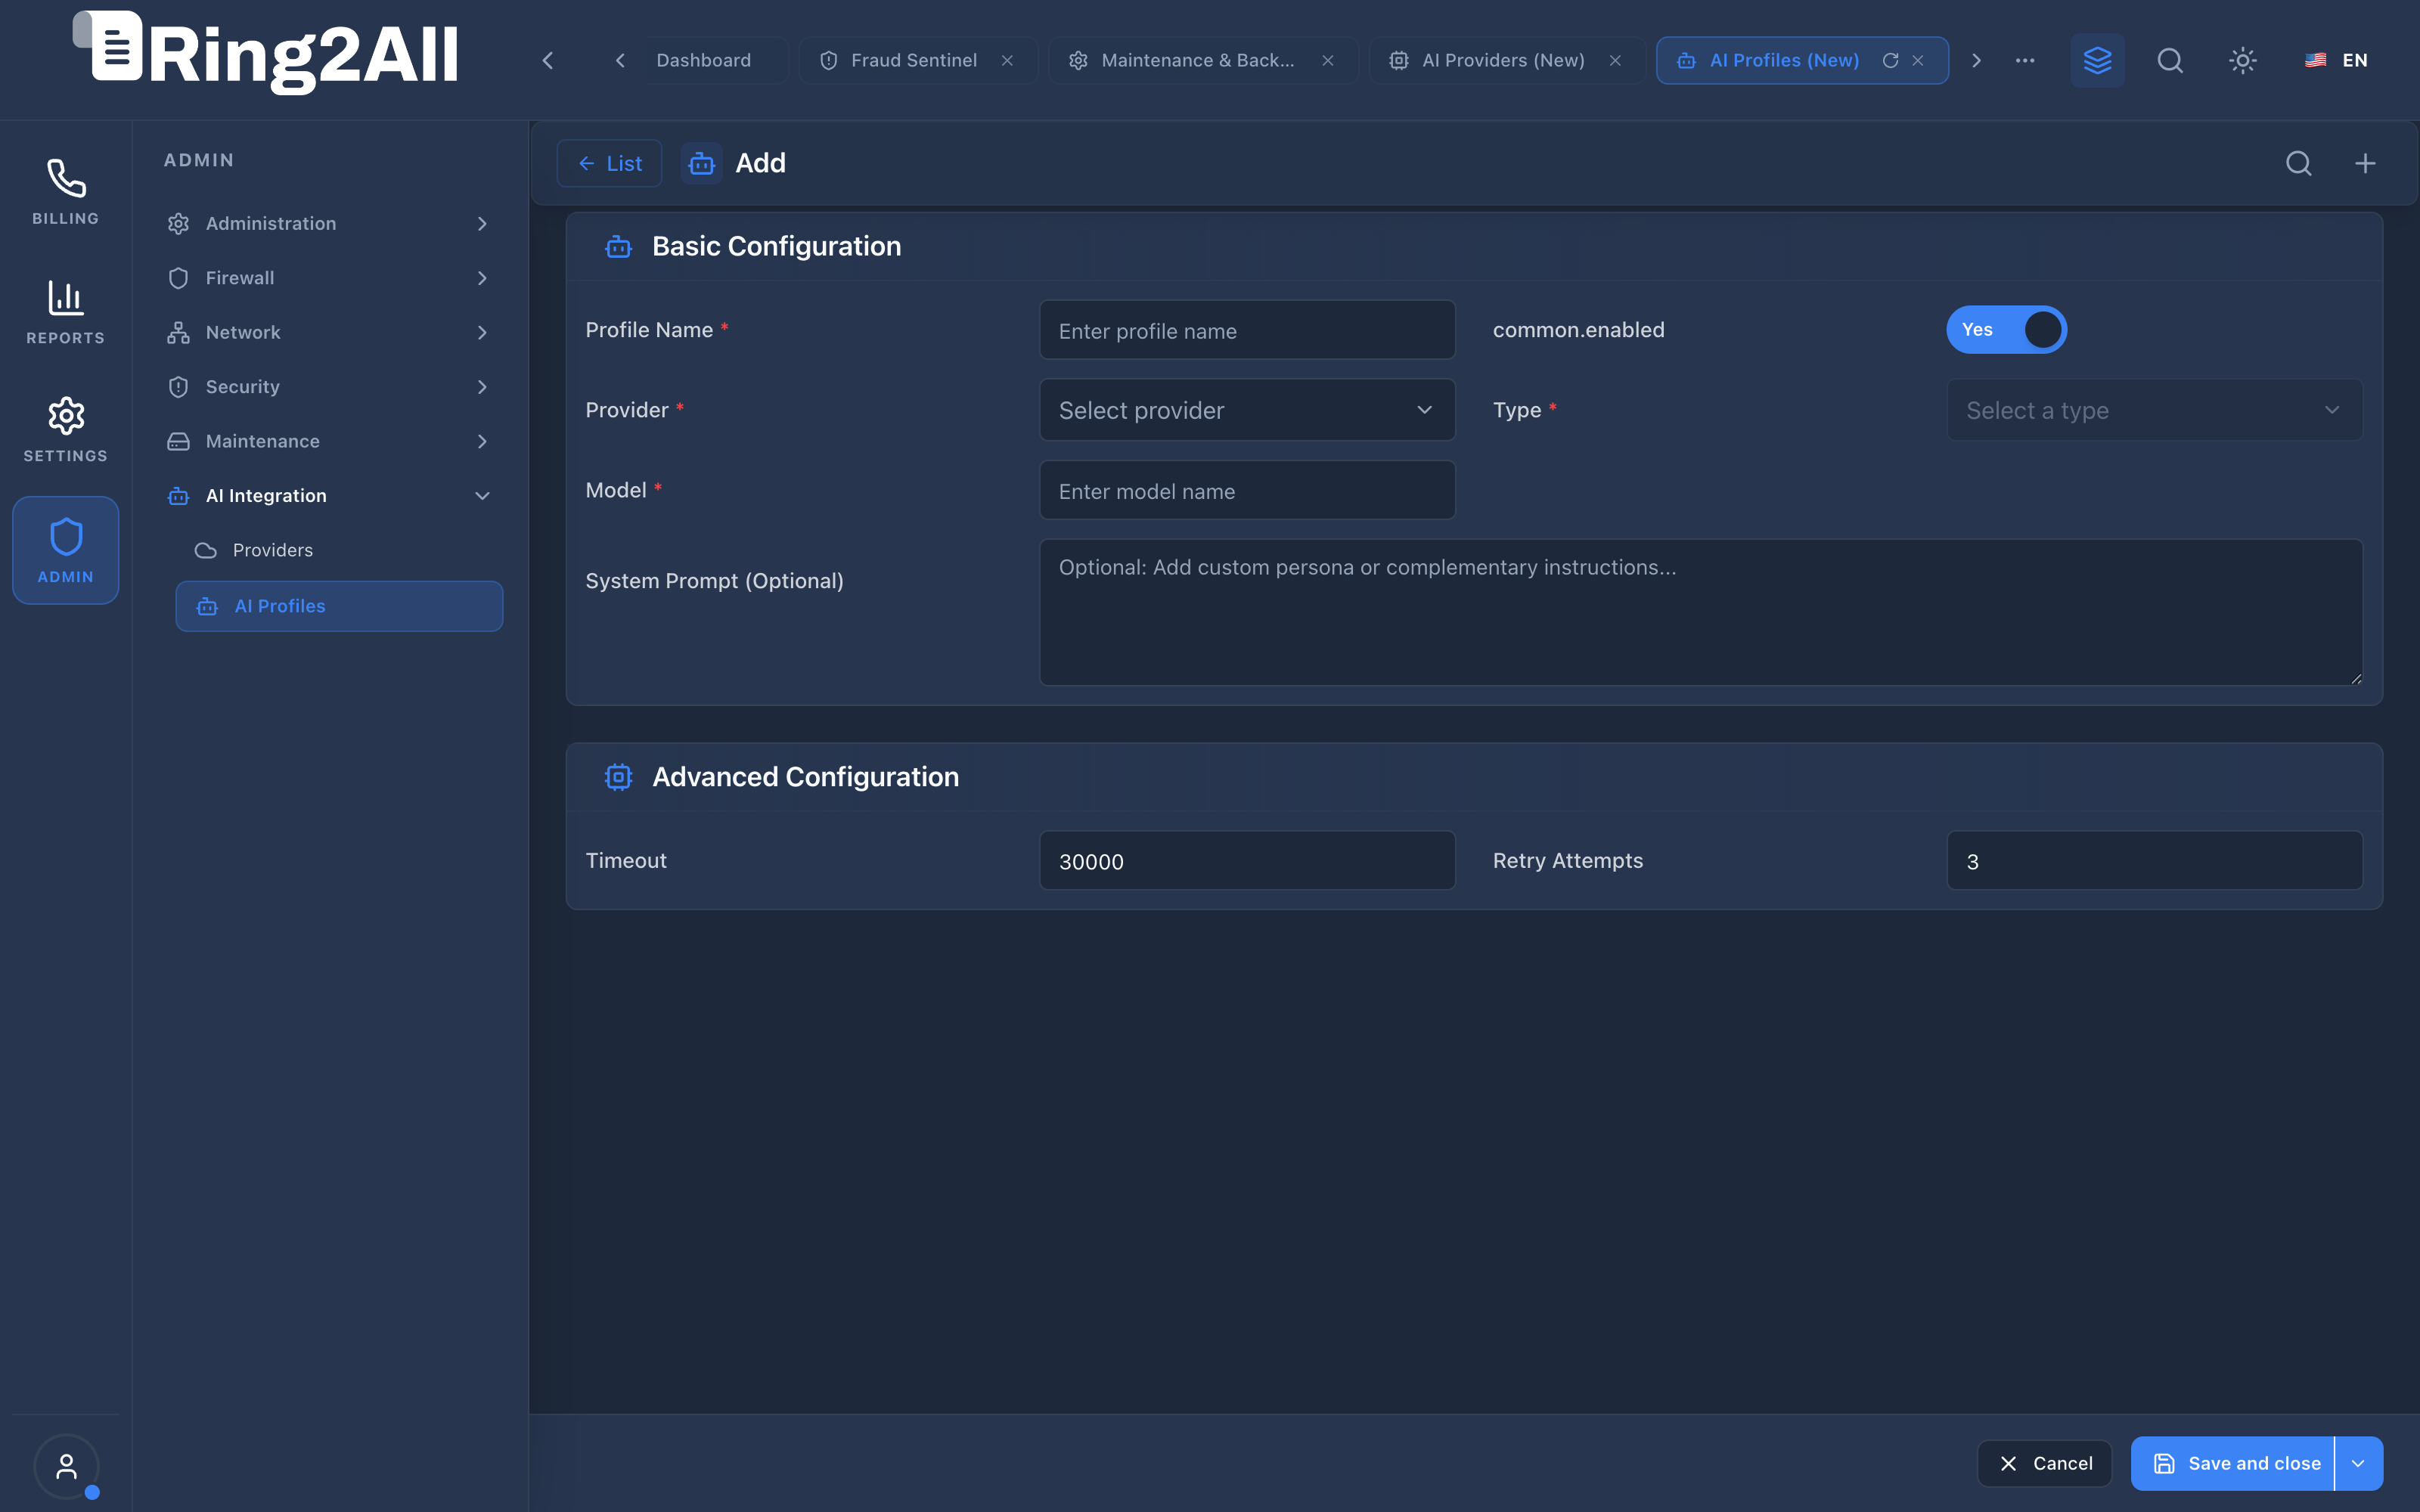The height and width of the screenshot is (1512, 2420).
Task: Click the Ring2All logo
Action: click(x=266, y=53)
